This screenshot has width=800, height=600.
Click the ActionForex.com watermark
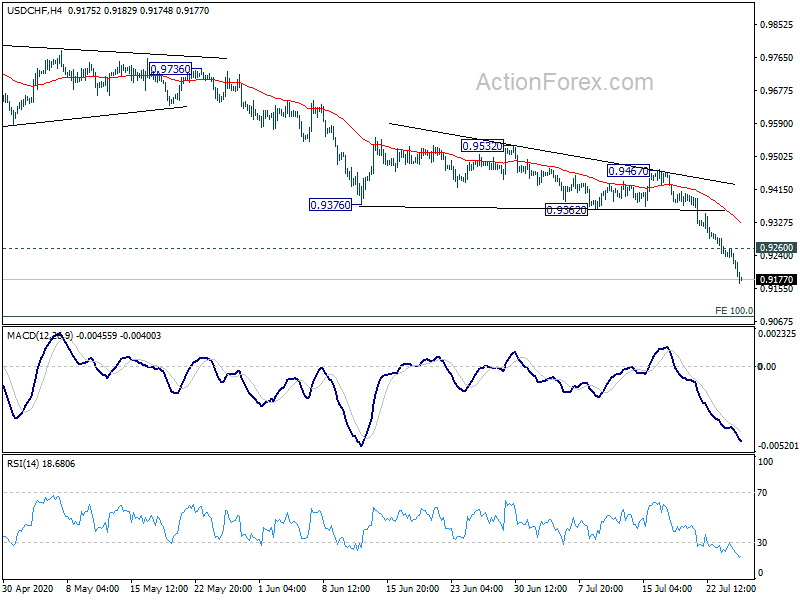click(564, 82)
